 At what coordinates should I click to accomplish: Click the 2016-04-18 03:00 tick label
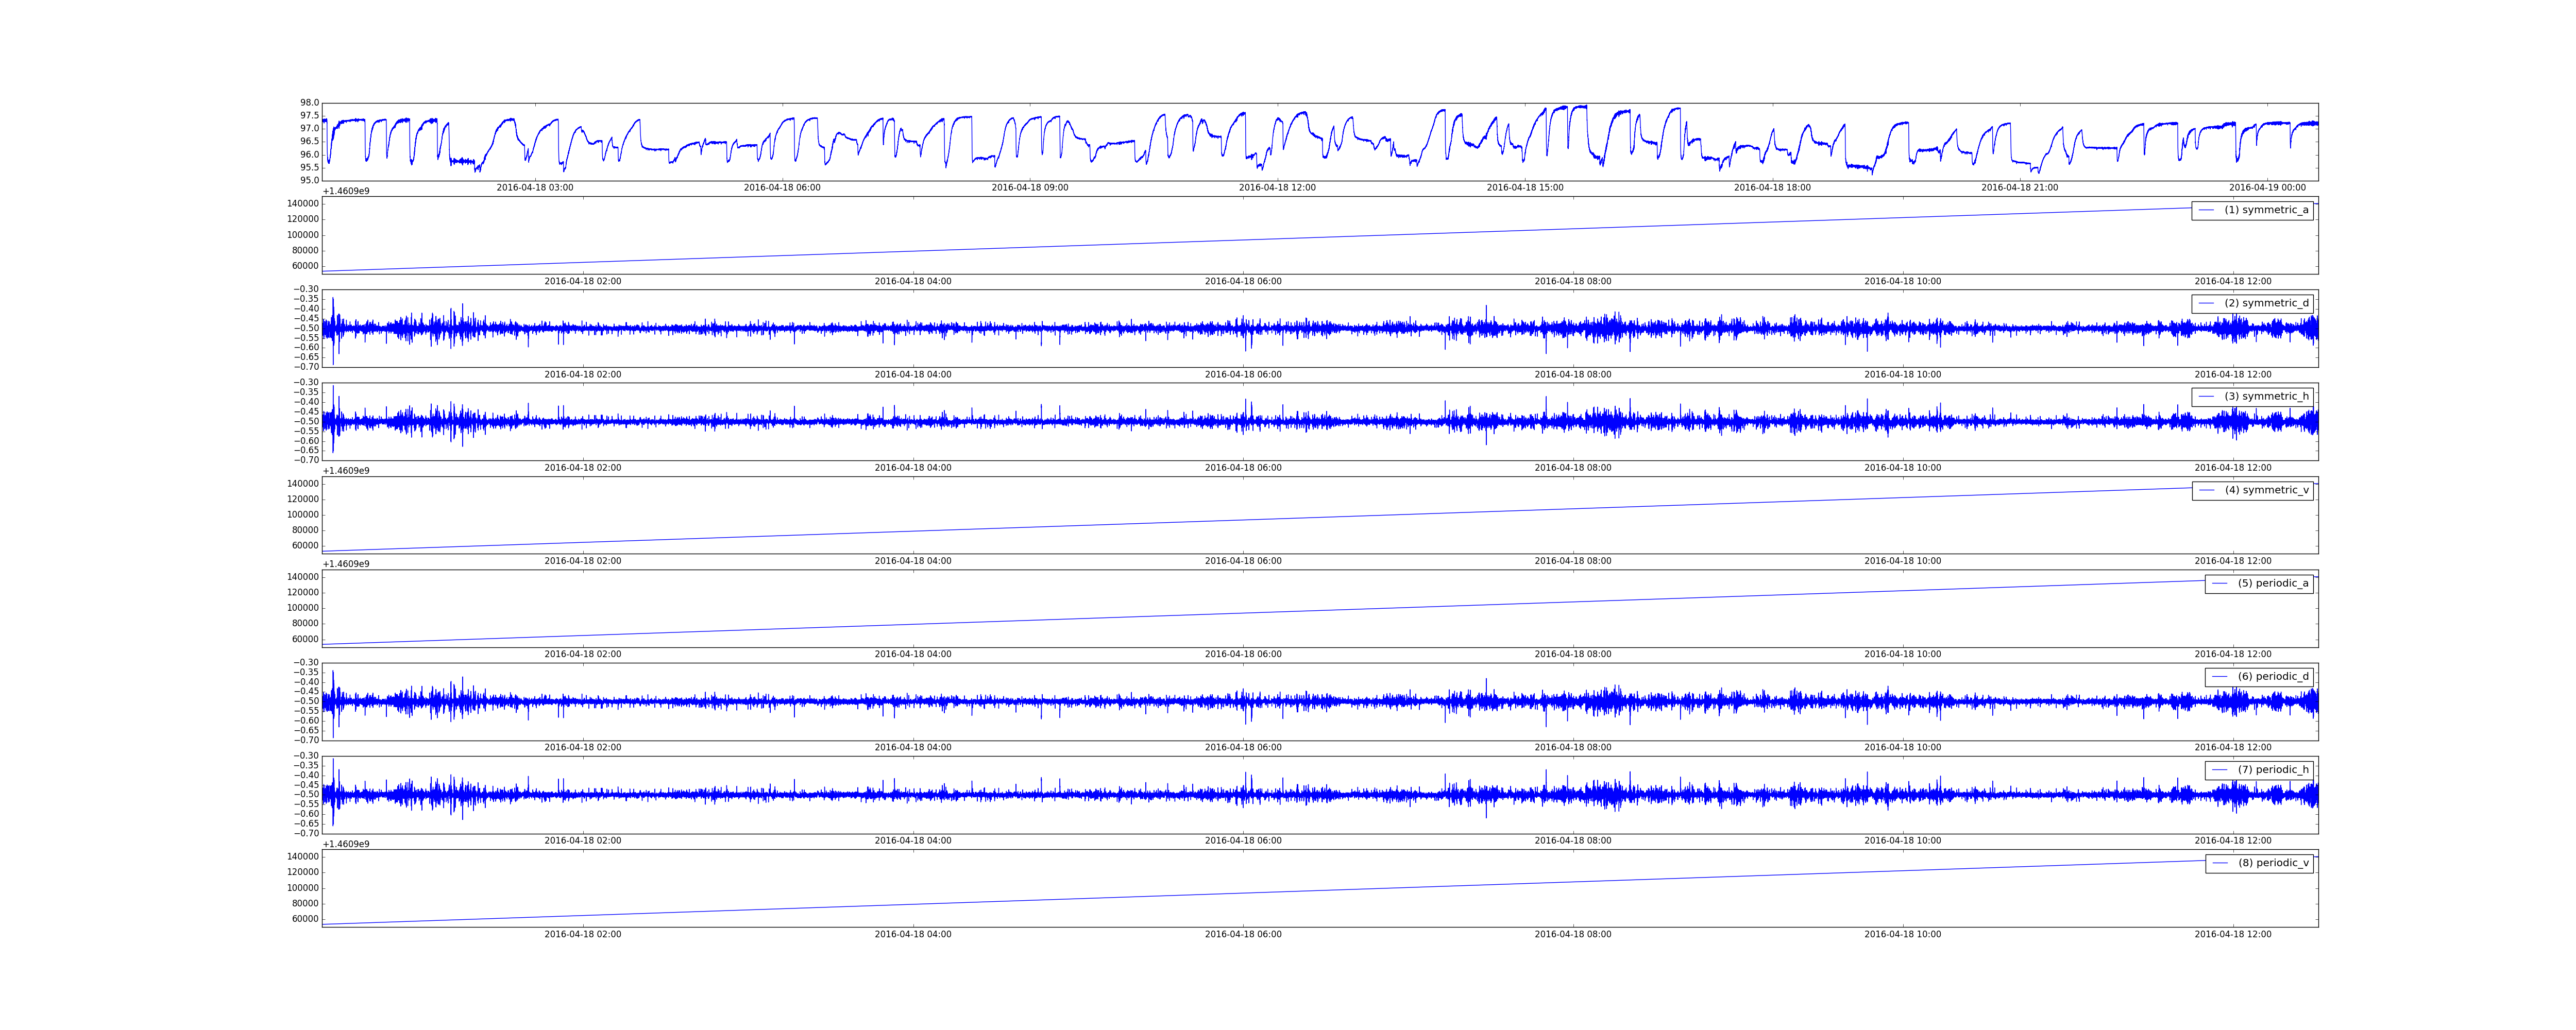[x=535, y=188]
